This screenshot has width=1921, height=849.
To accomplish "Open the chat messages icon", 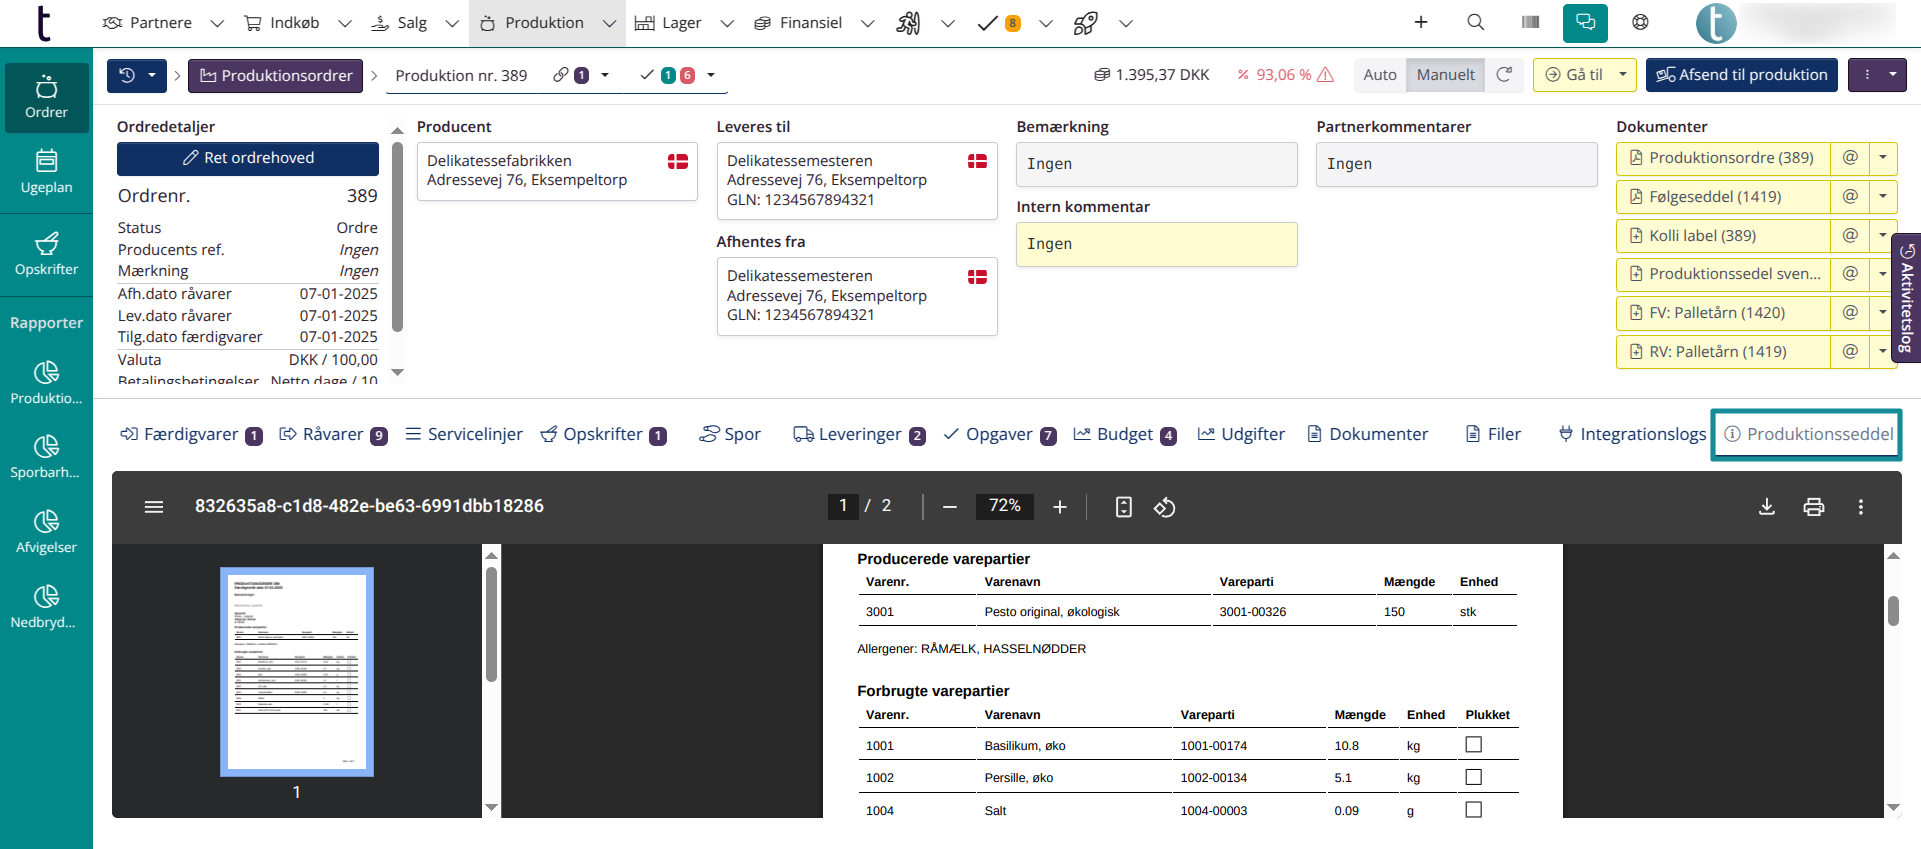I will pyautogui.click(x=1585, y=22).
